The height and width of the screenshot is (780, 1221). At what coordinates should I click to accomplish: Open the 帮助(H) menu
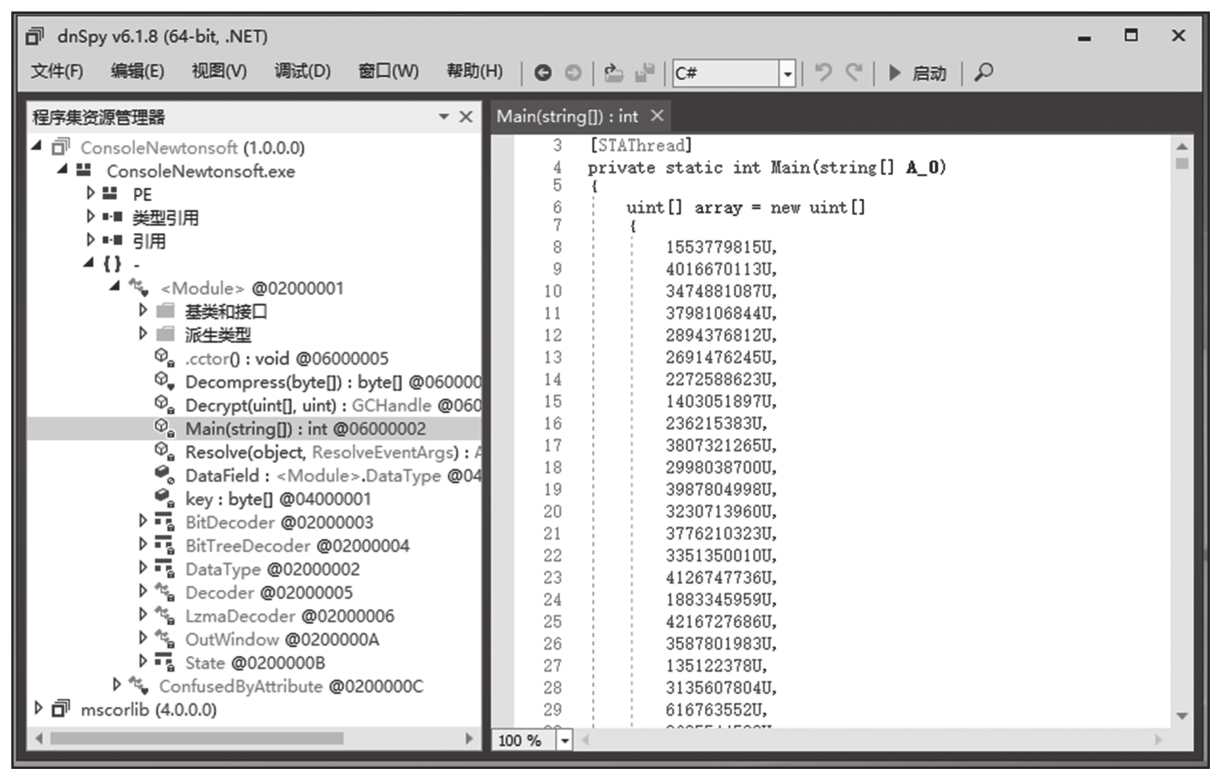click(x=474, y=72)
